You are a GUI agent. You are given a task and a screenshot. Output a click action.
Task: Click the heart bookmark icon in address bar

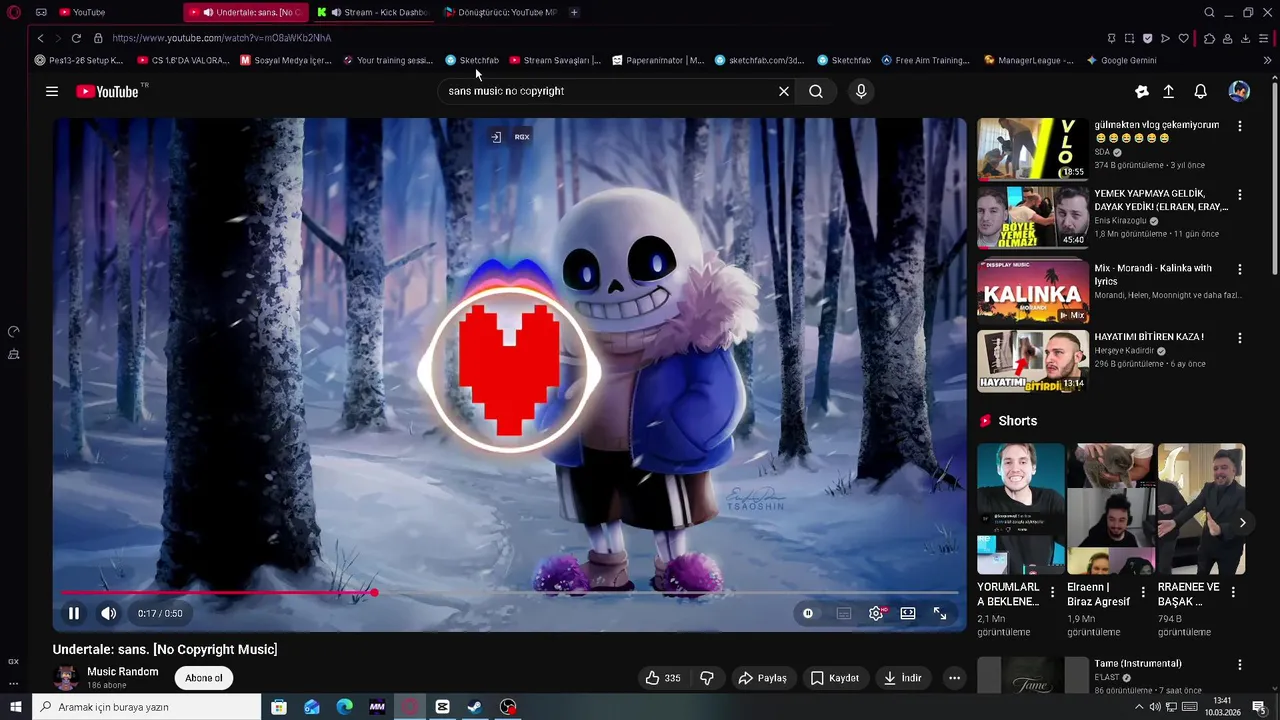(x=1183, y=38)
